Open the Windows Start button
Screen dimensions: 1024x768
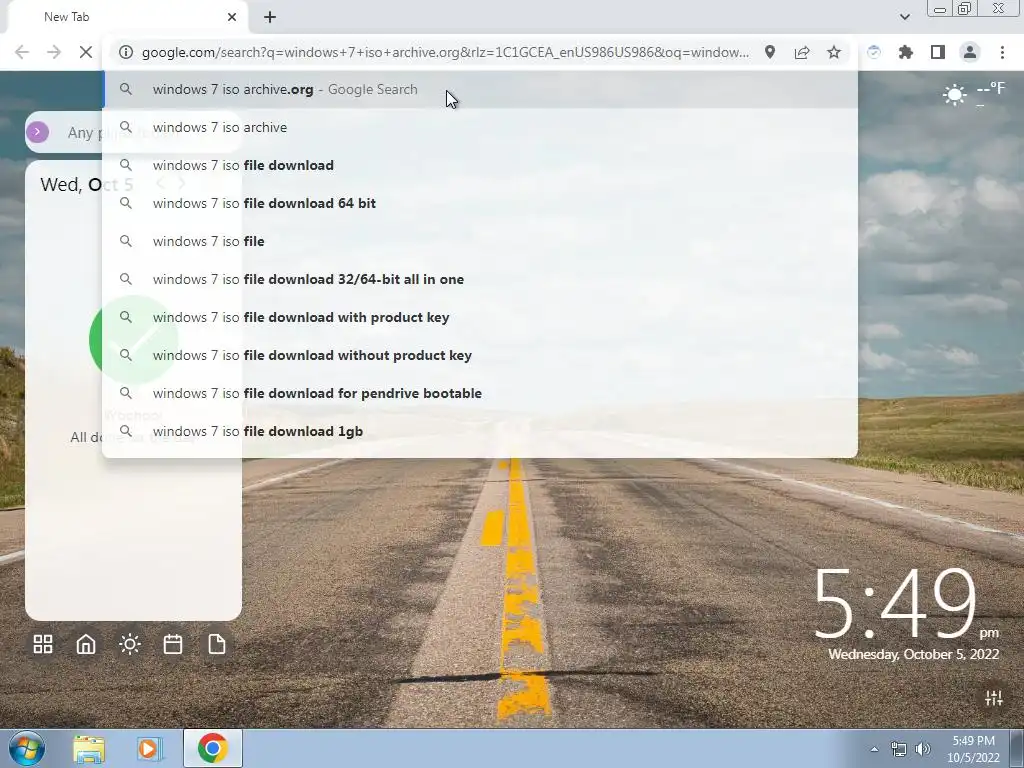click(27, 748)
